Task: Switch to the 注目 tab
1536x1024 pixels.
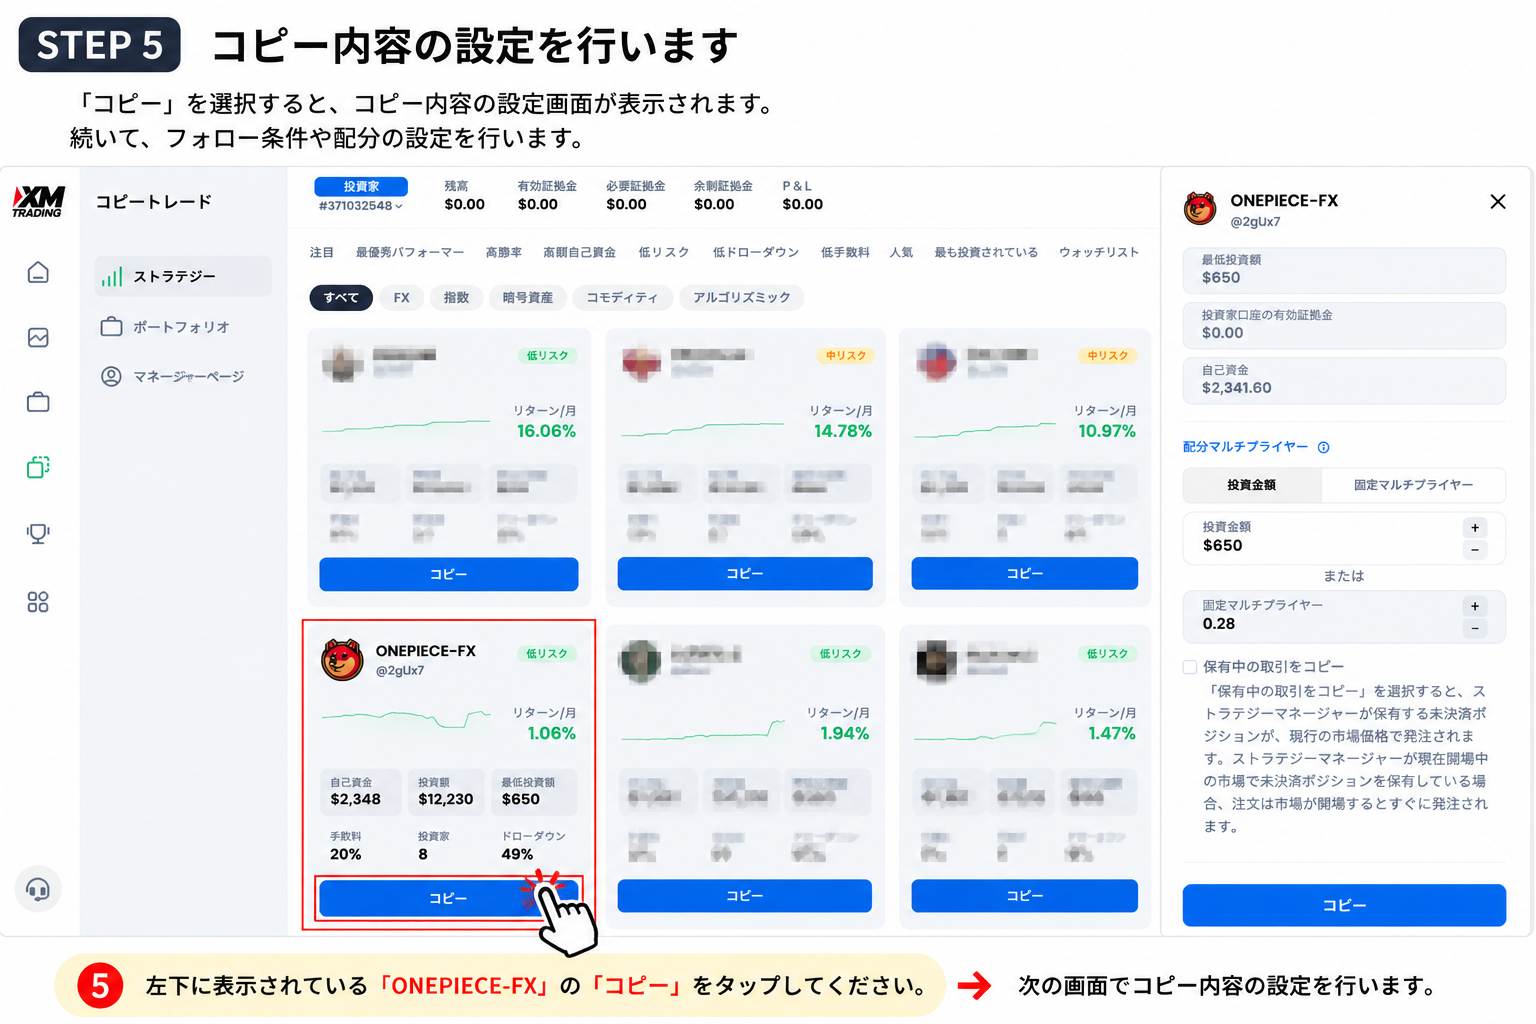Action: [322, 253]
